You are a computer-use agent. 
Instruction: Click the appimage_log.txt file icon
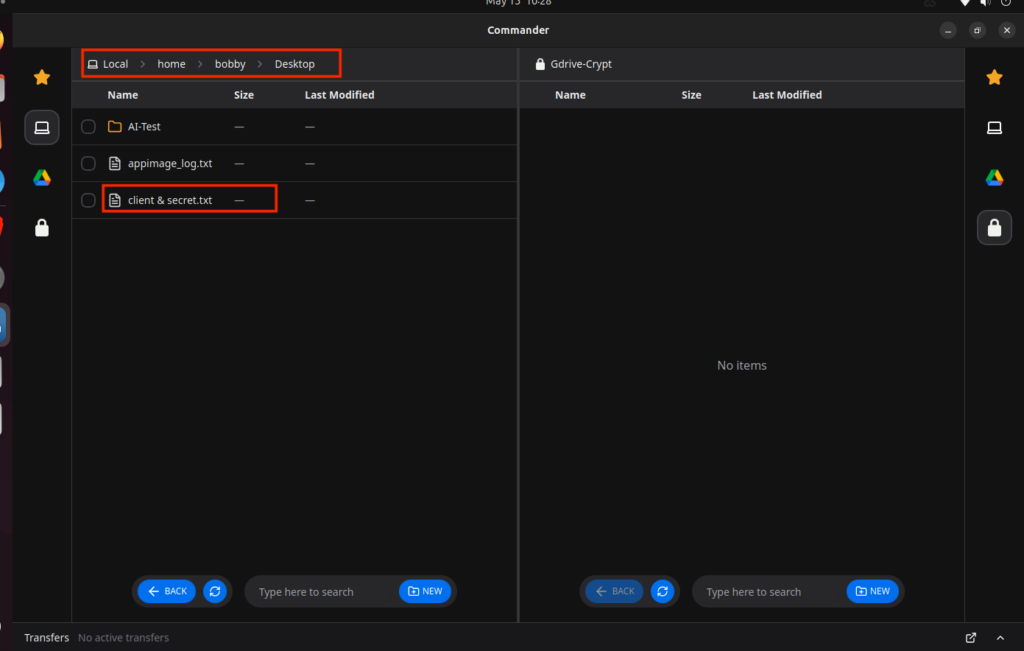114,163
